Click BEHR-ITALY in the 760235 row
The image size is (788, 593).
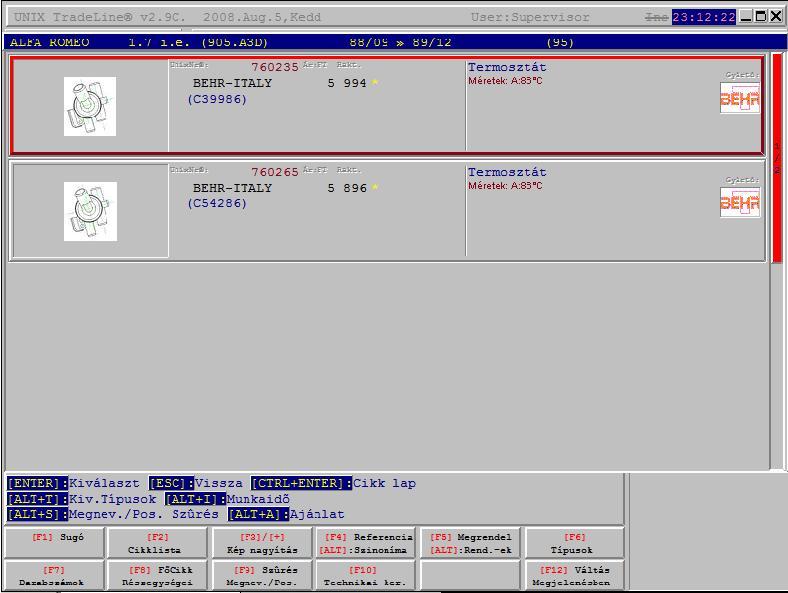coord(232,83)
